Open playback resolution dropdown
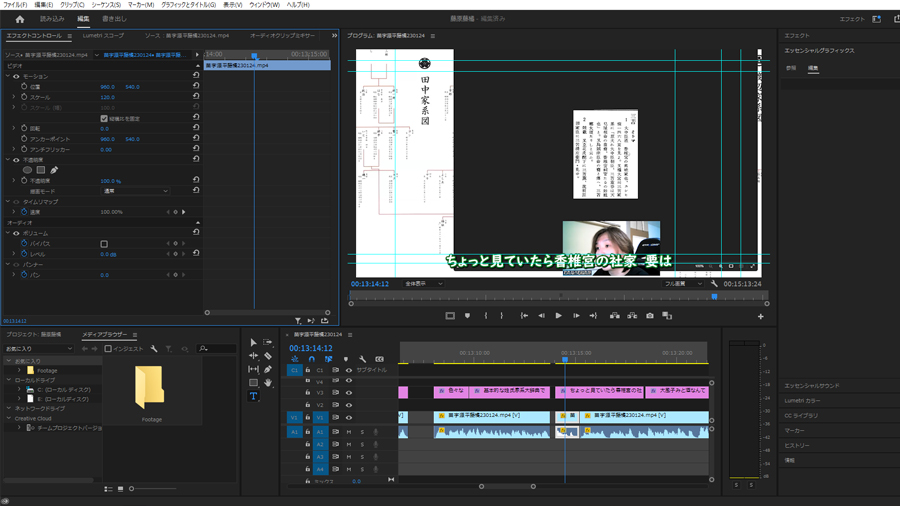The width and height of the screenshot is (900, 506). click(682, 283)
